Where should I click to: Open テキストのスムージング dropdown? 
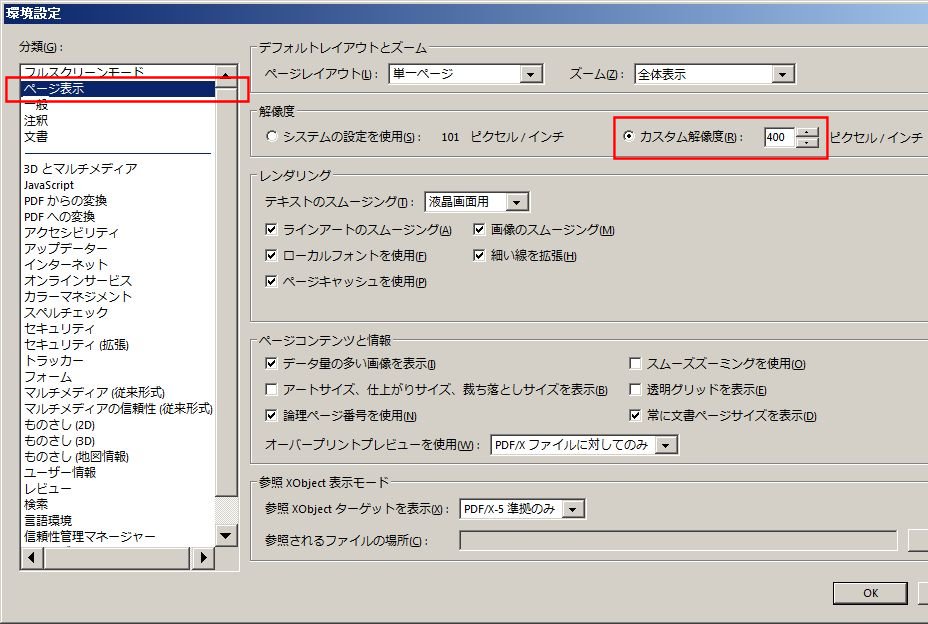point(517,202)
